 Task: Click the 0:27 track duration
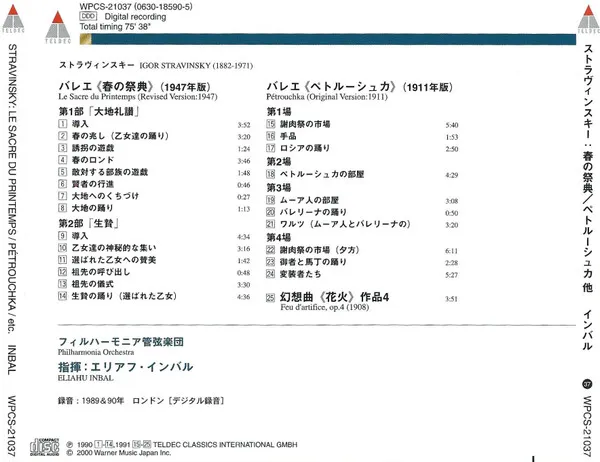[243, 197]
